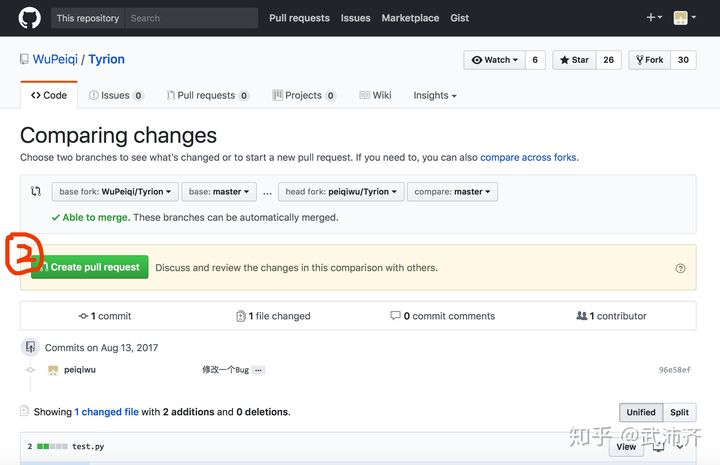Click the Star button
Viewport: 720px width, 465px height.
(x=574, y=60)
